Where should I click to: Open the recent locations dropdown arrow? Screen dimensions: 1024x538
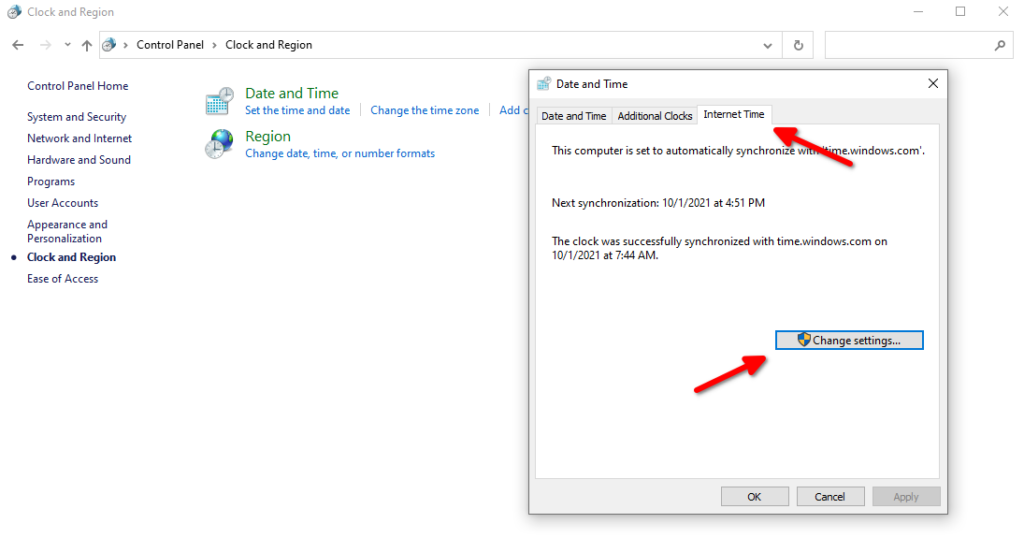coord(67,45)
